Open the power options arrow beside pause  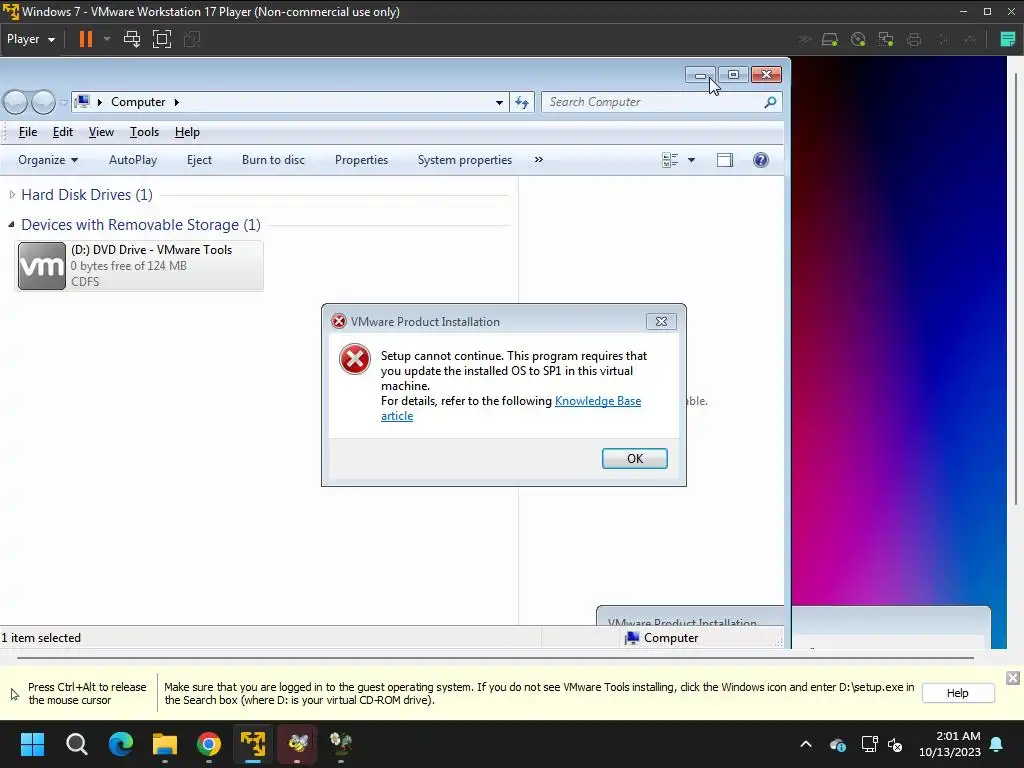pyautogui.click(x=107, y=39)
